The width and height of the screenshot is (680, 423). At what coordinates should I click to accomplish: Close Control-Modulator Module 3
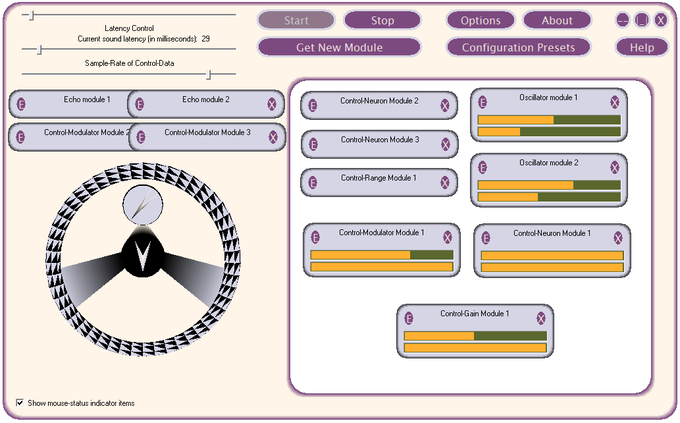pyautogui.click(x=273, y=137)
